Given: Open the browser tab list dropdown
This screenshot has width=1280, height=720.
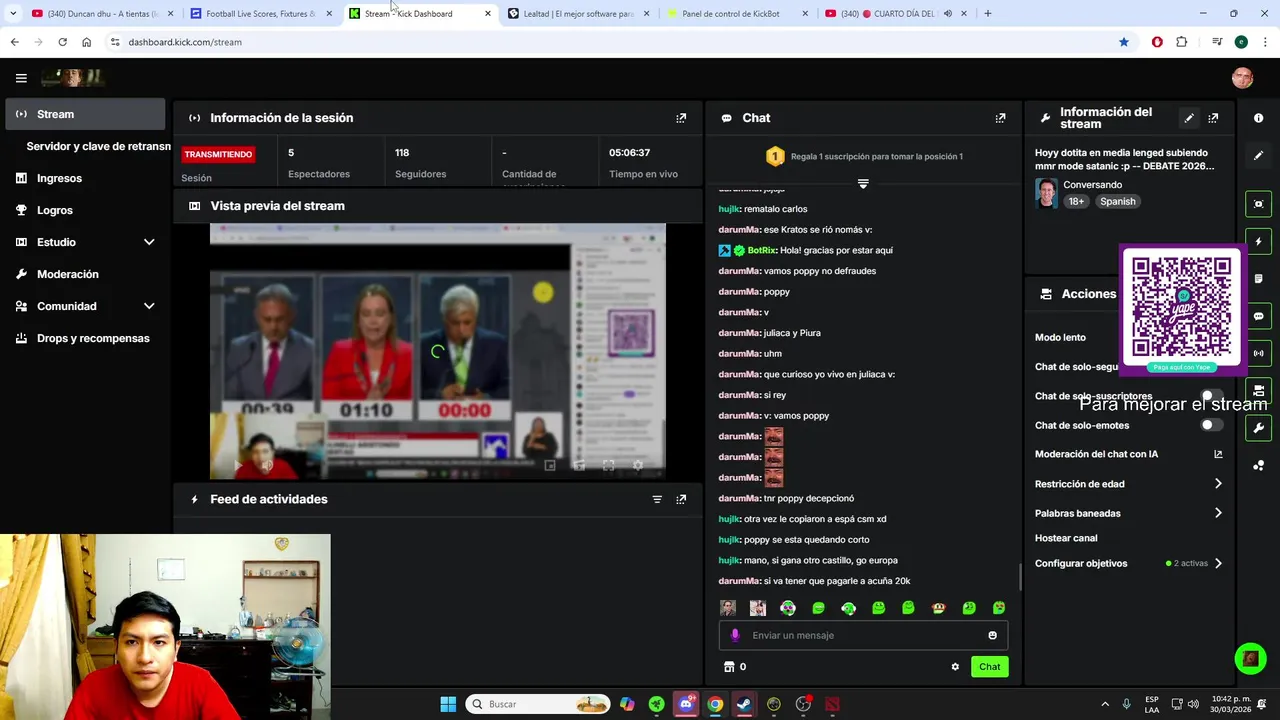Looking at the screenshot, I should point(13,13).
